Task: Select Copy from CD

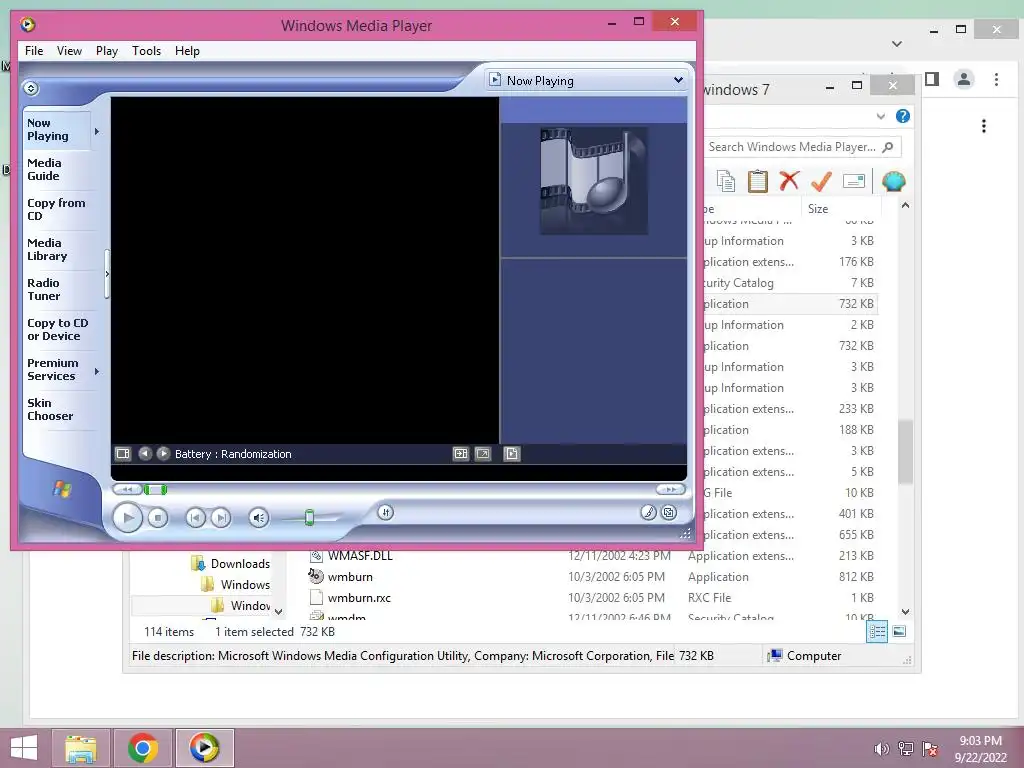Action: [x=56, y=210]
